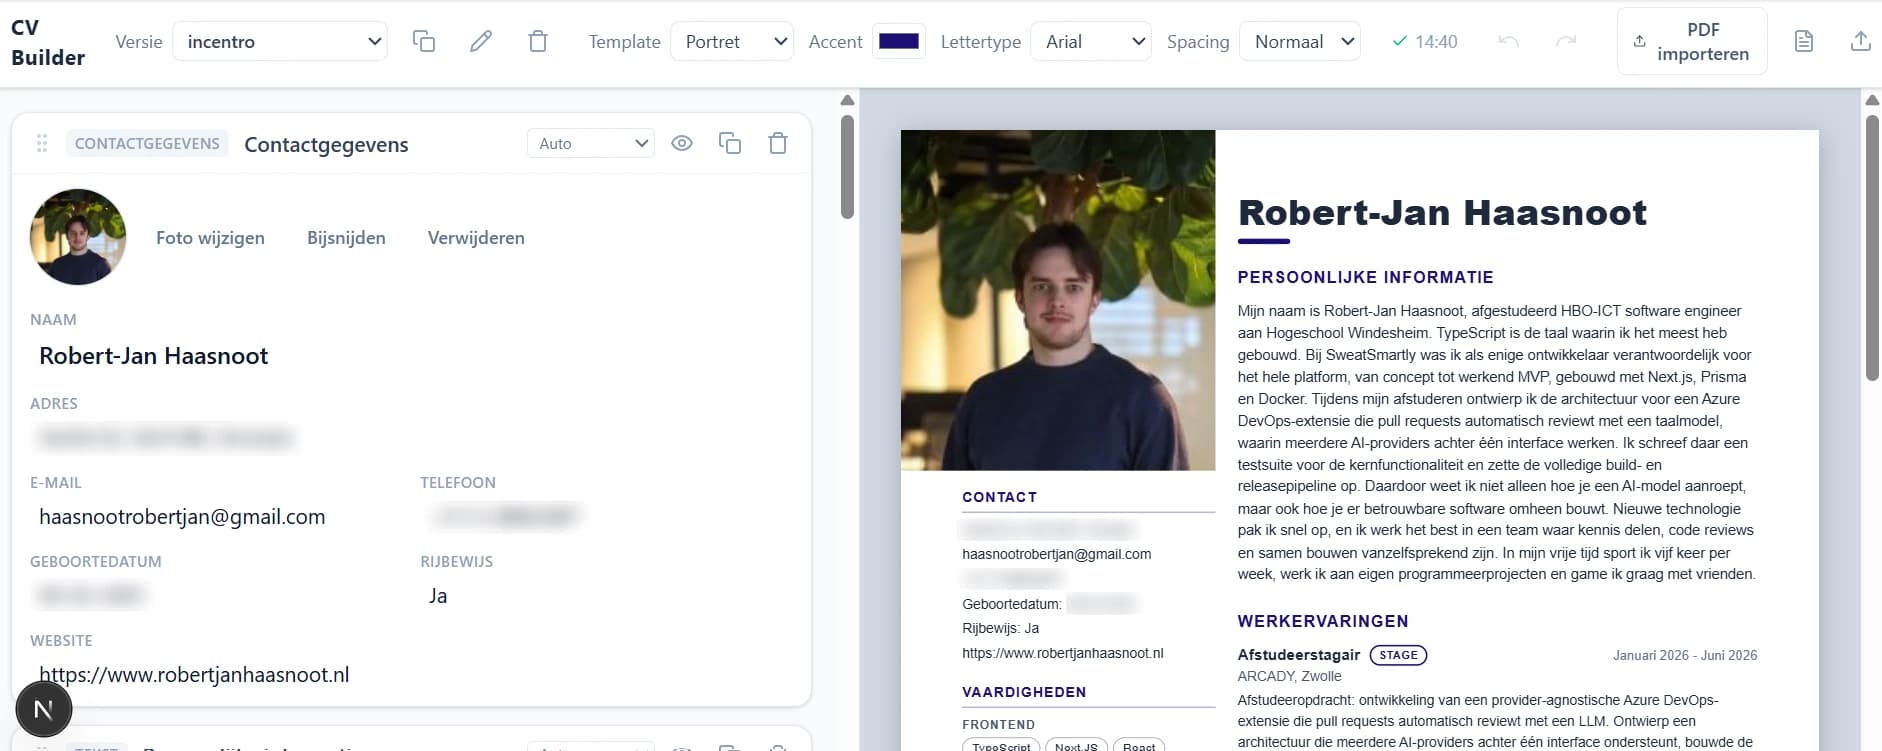This screenshot has height=751, width=1882.
Task: Click the preview panel scrollbar thumb
Action: point(1872,247)
